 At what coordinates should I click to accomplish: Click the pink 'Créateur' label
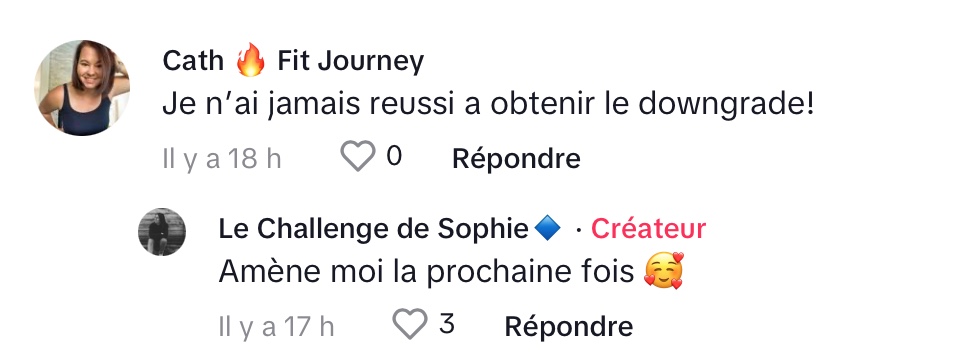click(x=649, y=229)
